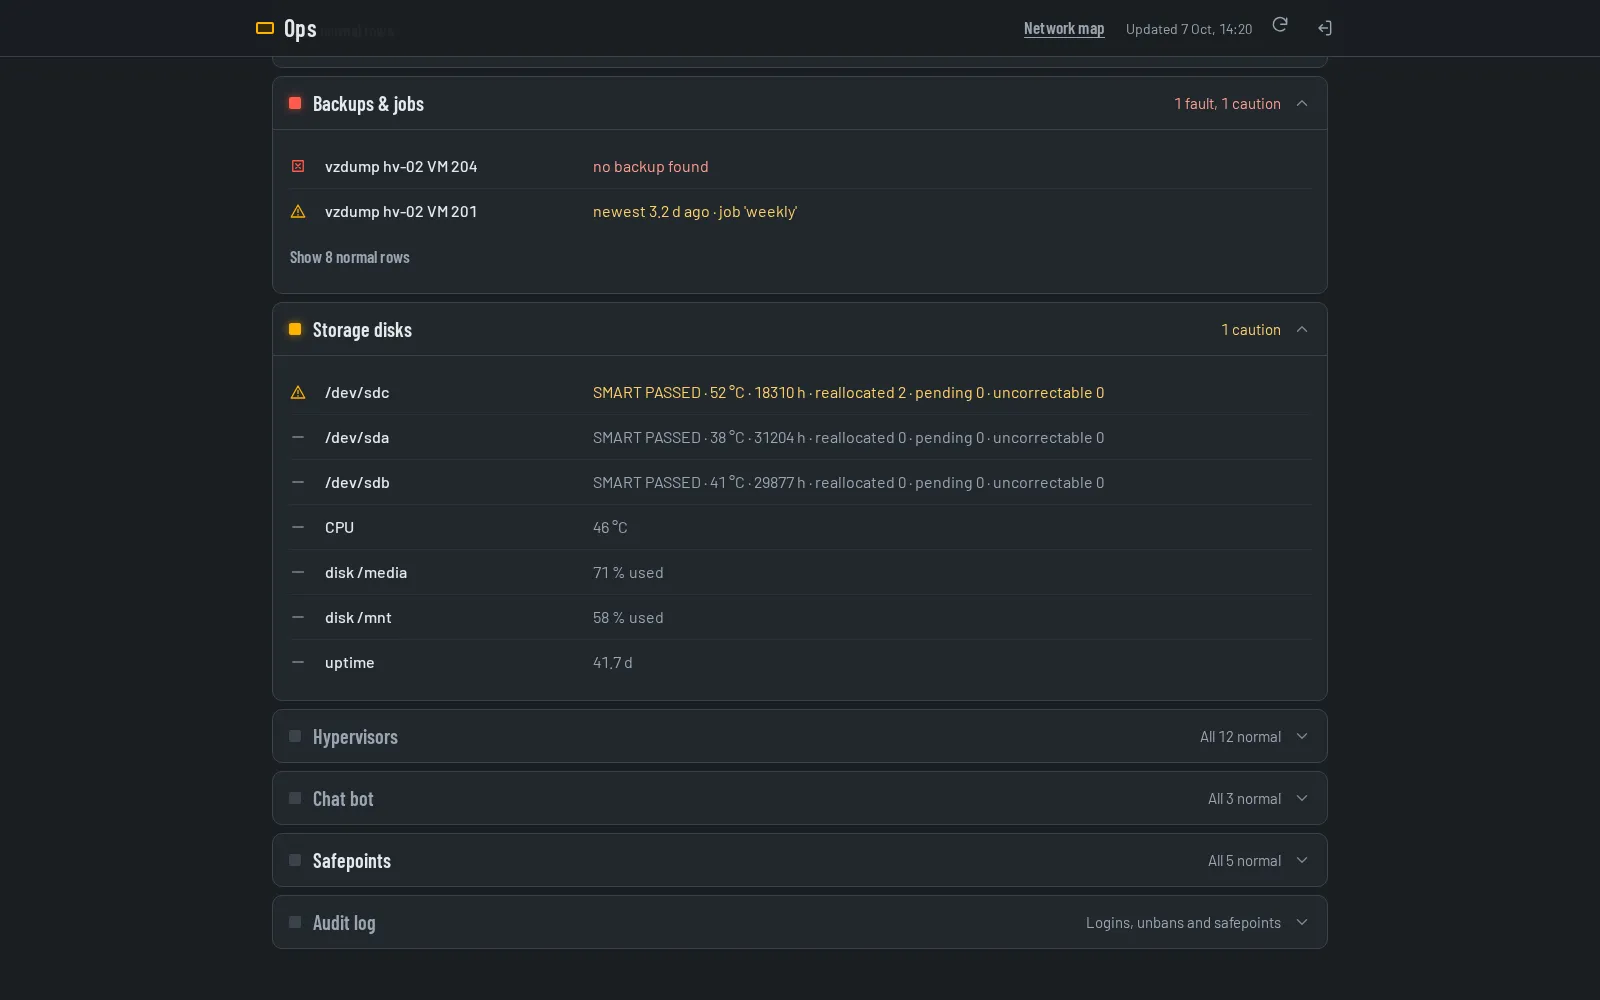Image resolution: width=1600 pixels, height=1000 pixels.
Task: Click the Safepoints heading
Action: click(352, 861)
